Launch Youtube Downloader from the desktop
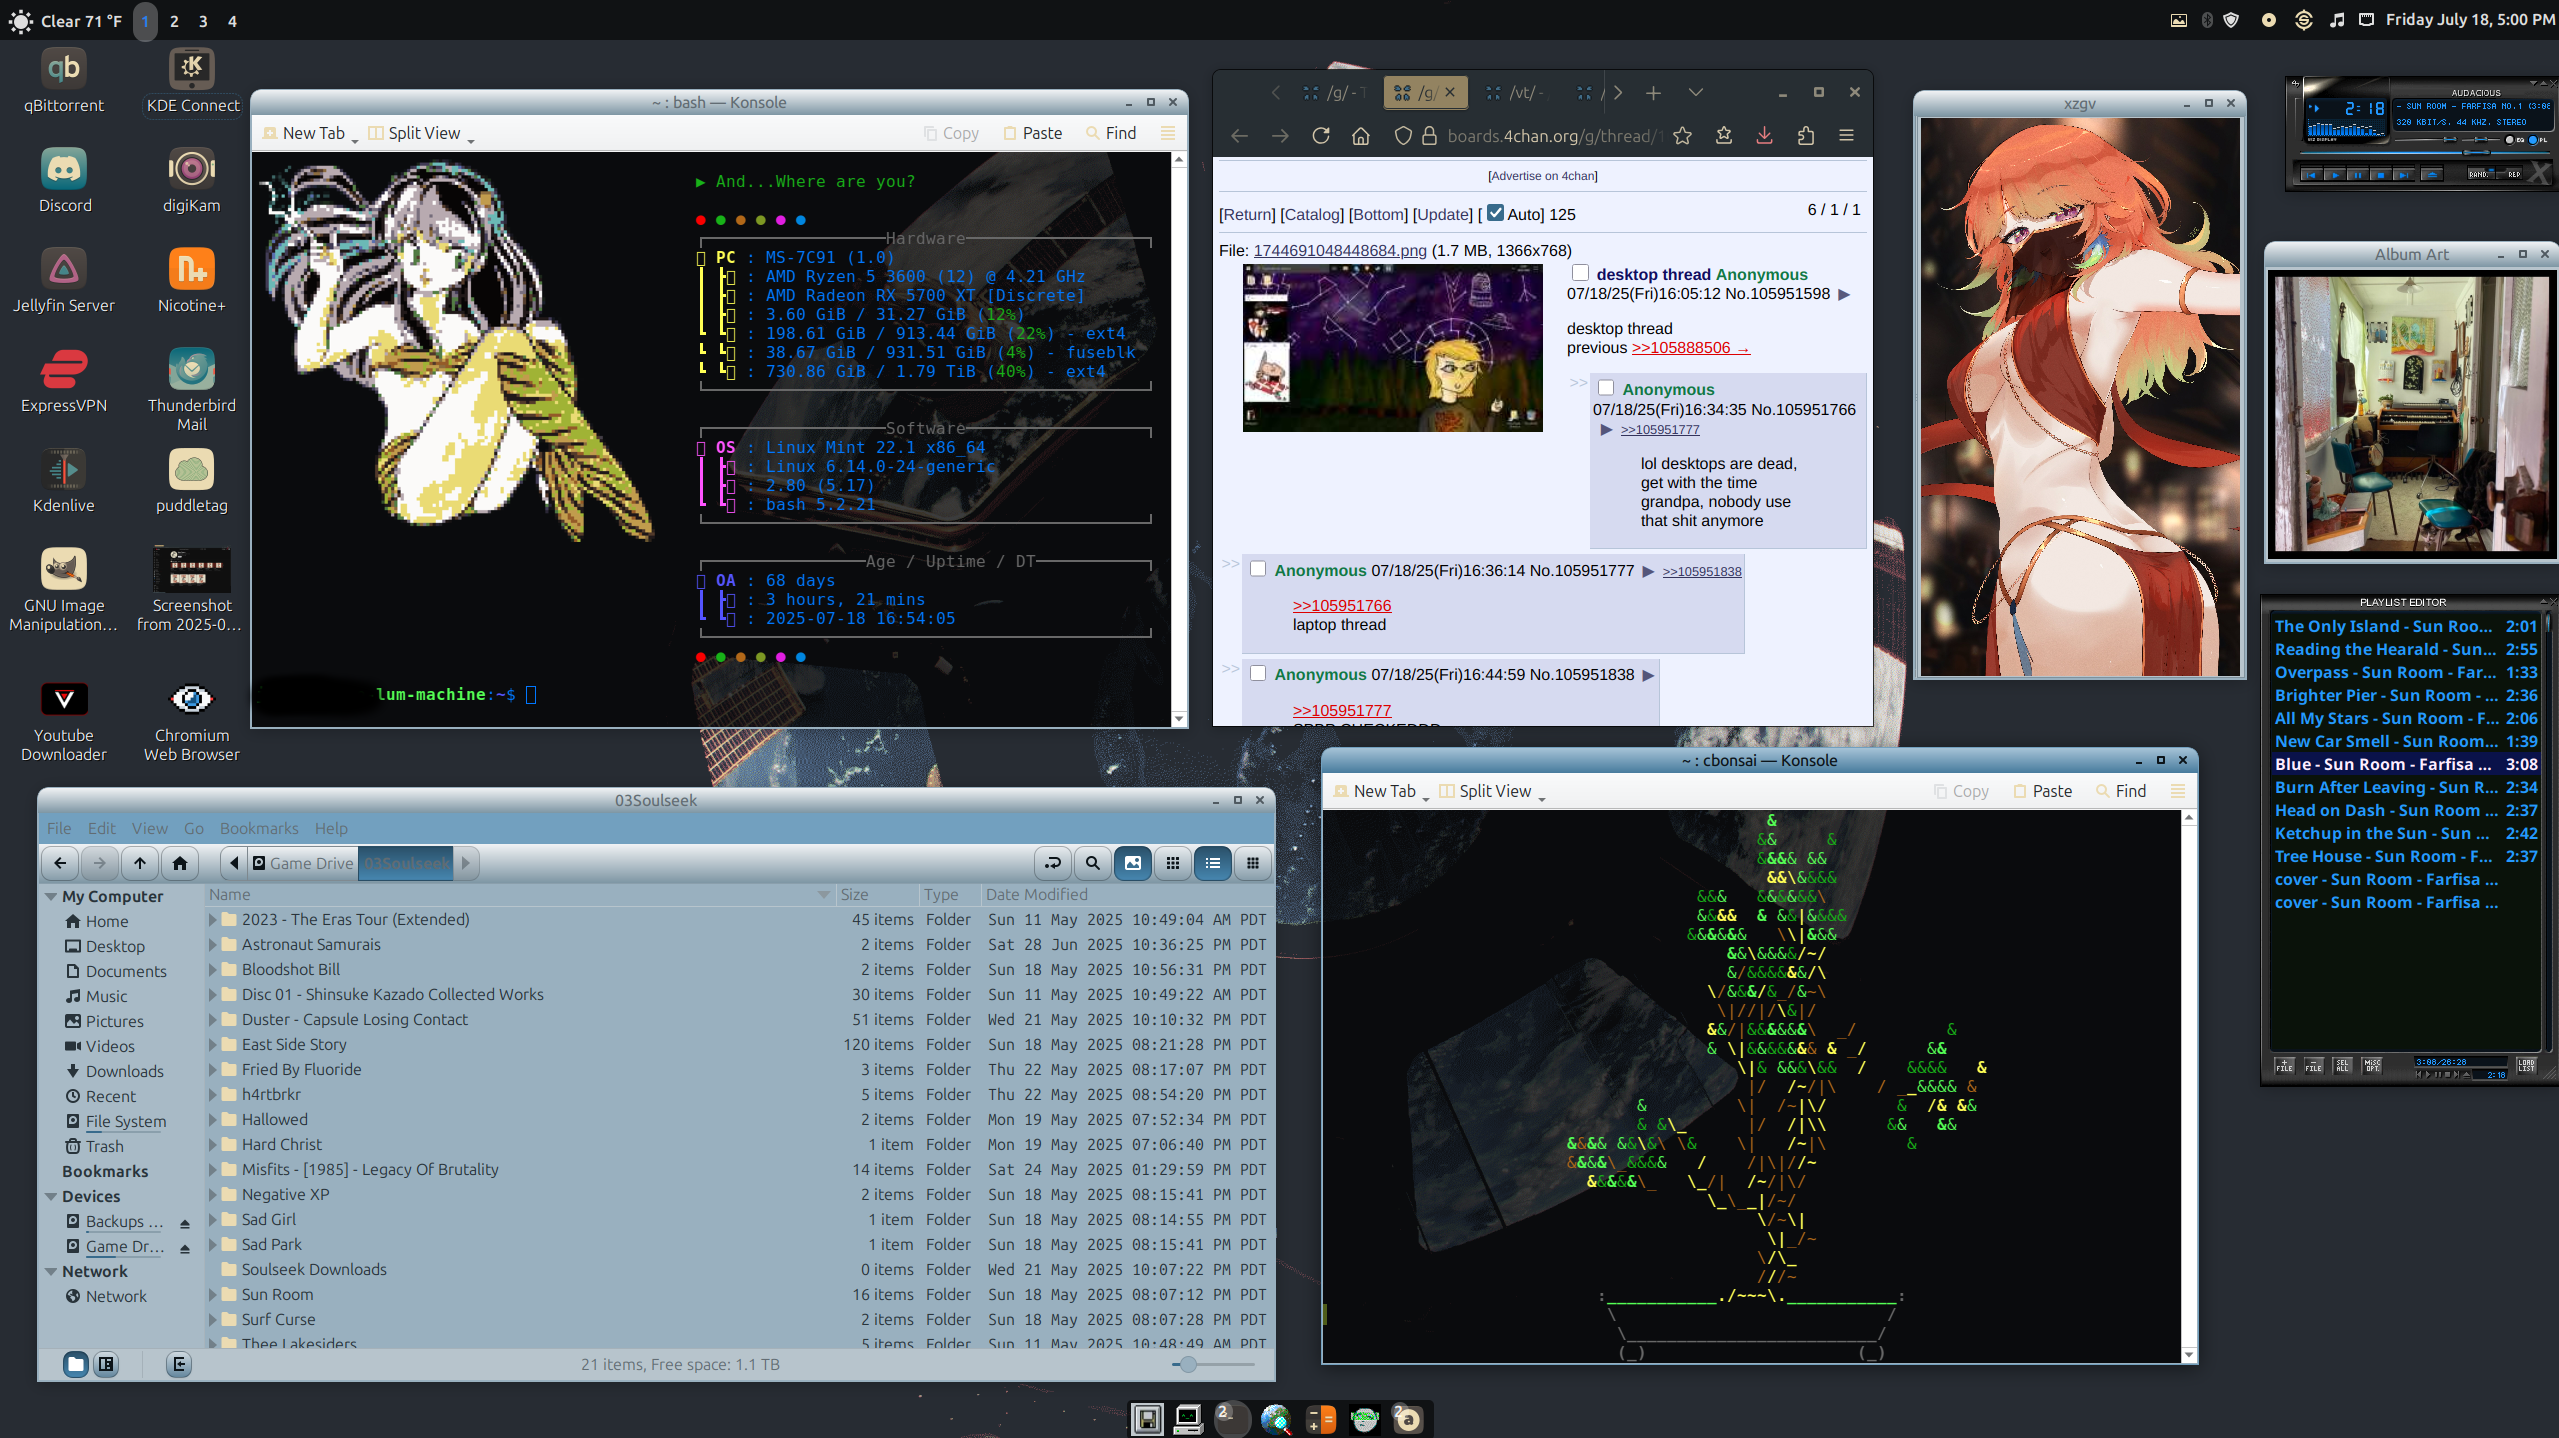 (x=63, y=722)
